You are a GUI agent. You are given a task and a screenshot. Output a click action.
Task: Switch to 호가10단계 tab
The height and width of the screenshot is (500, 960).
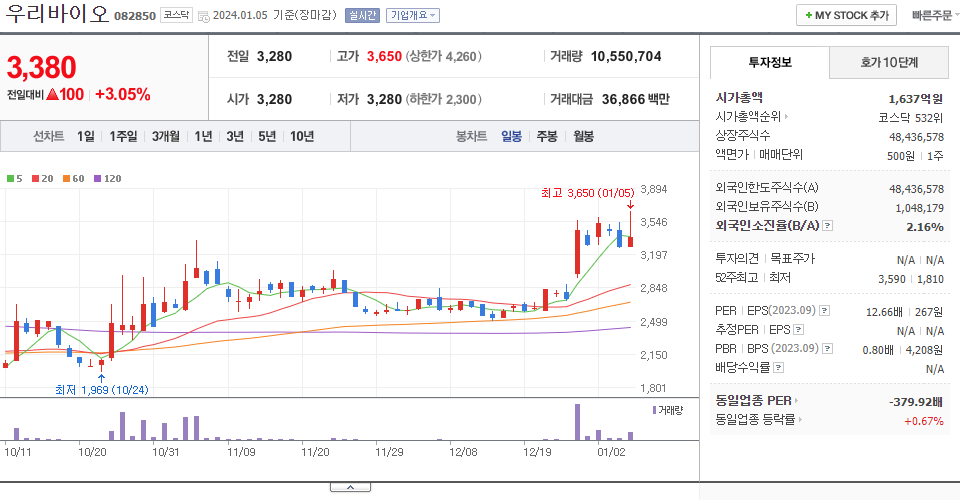[x=889, y=62]
